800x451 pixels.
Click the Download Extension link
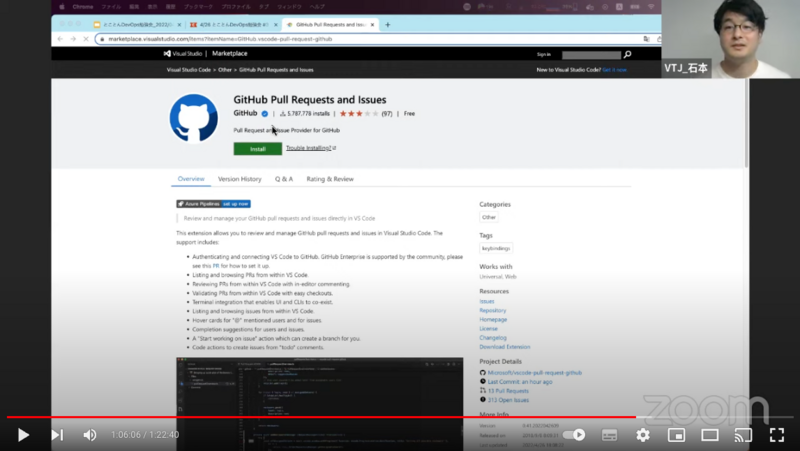505,347
